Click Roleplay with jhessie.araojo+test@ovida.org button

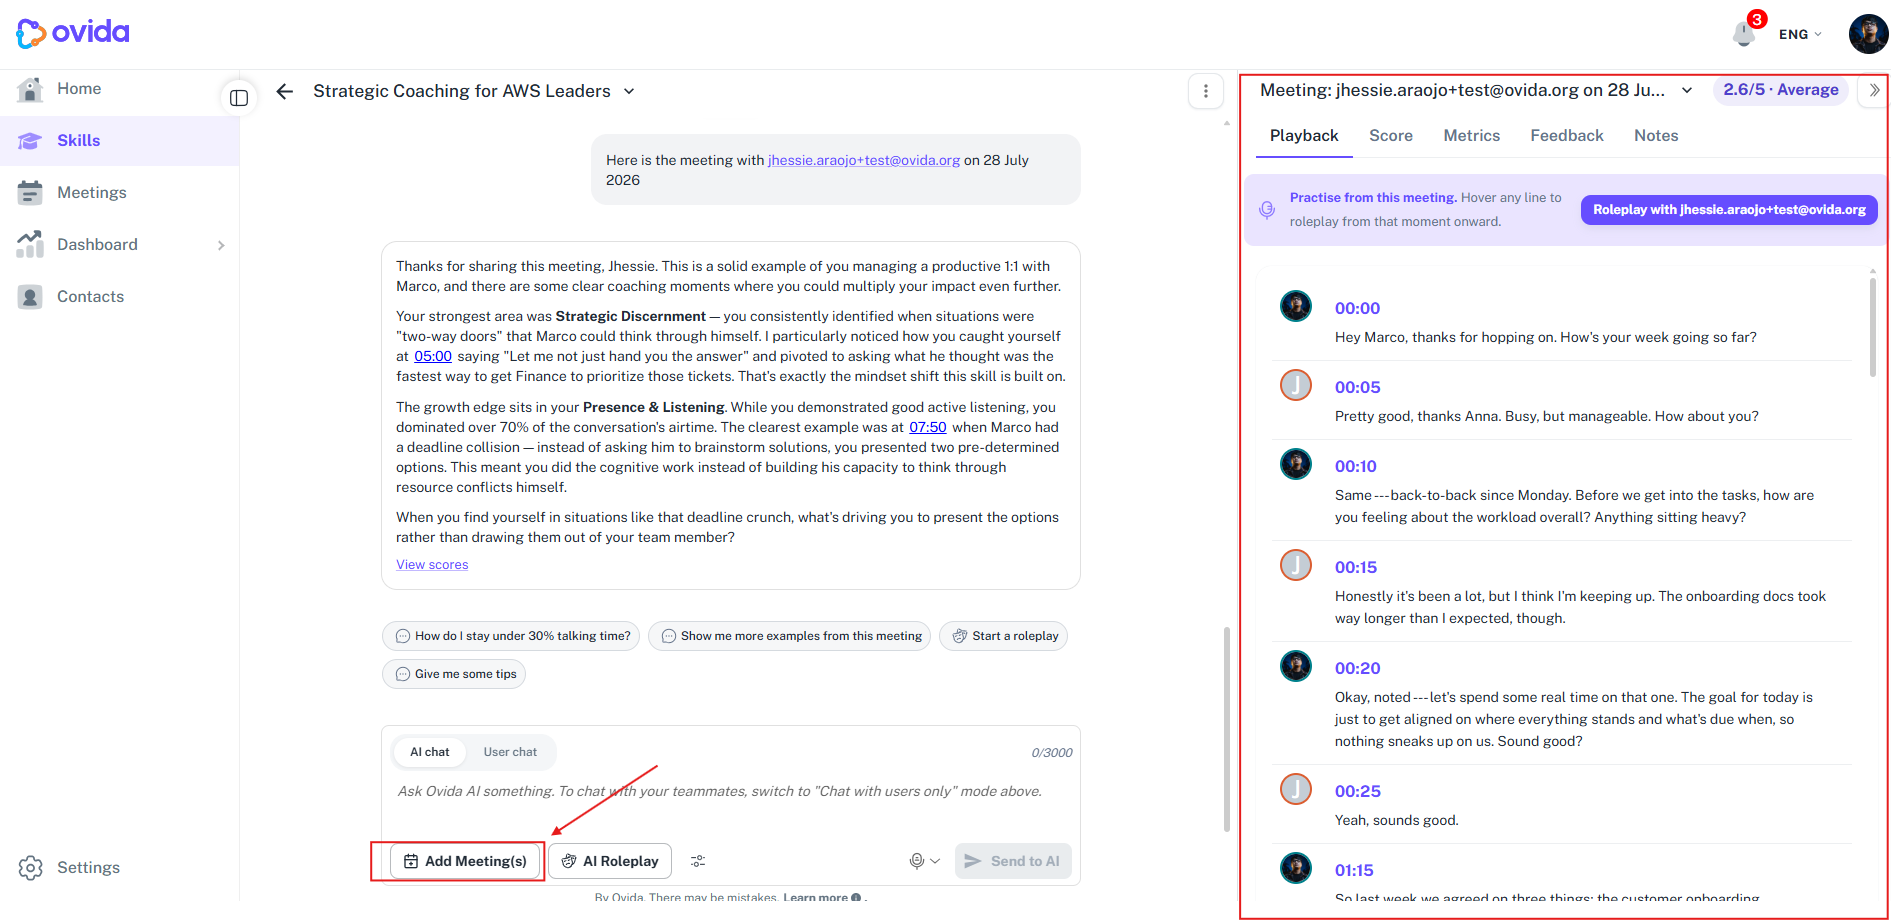tap(1729, 210)
